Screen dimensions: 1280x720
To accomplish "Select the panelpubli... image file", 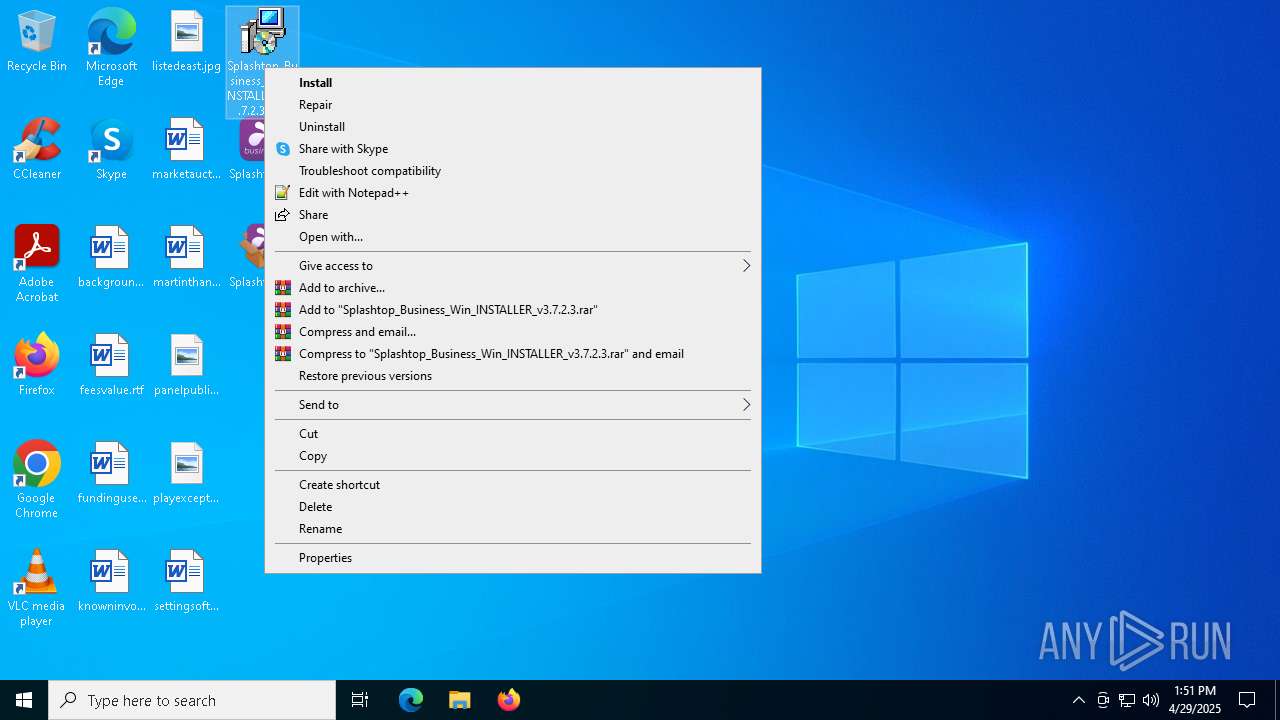I will [x=186, y=366].
